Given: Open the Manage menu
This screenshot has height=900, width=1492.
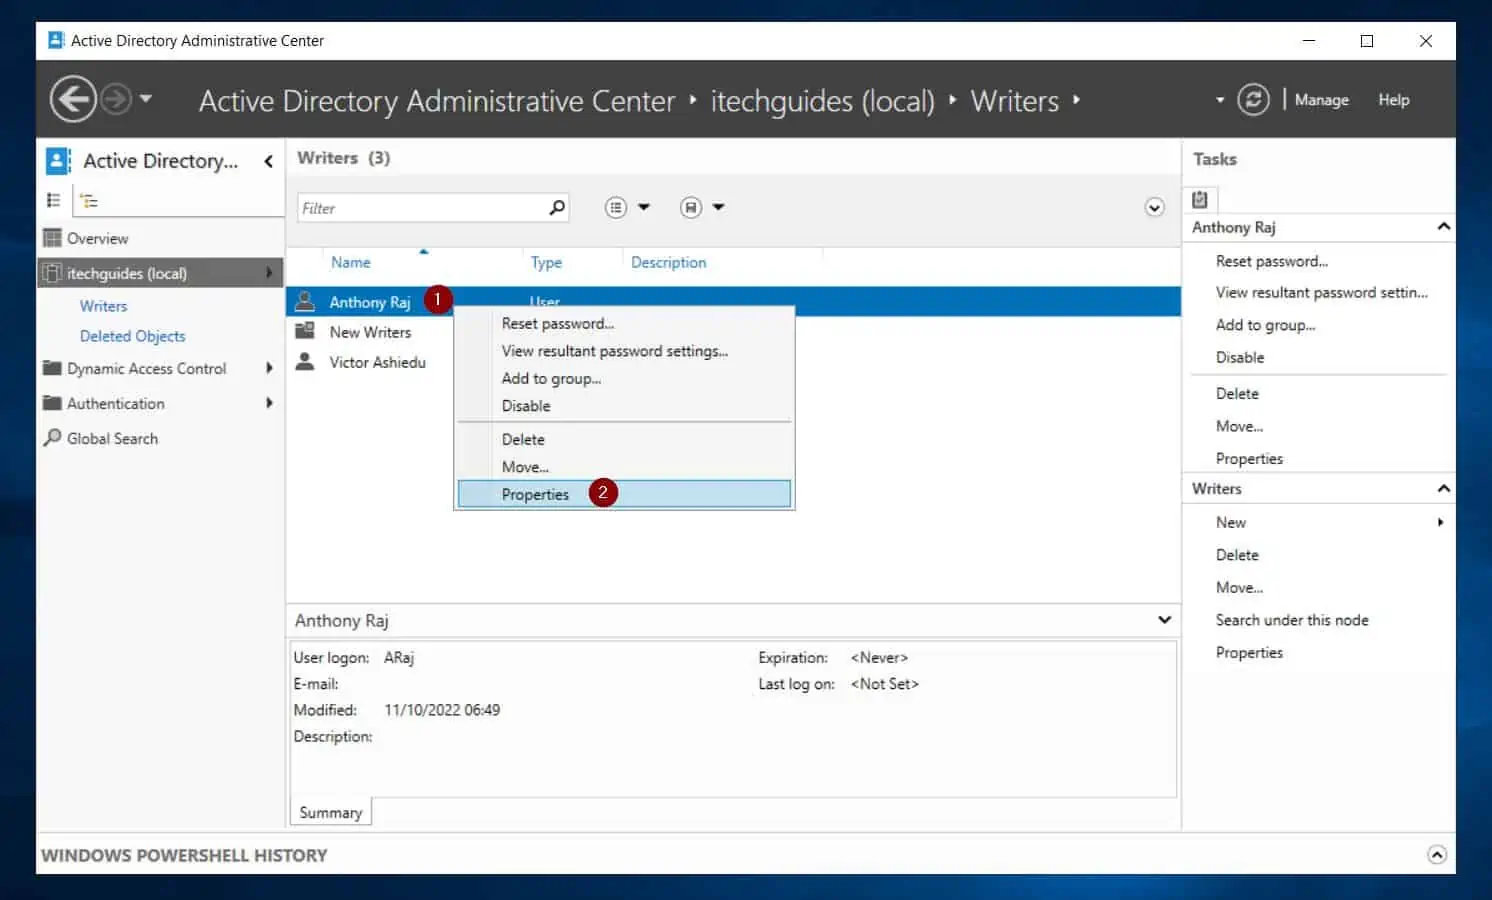Looking at the screenshot, I should pyautogui.click(x=1321, y=100).
